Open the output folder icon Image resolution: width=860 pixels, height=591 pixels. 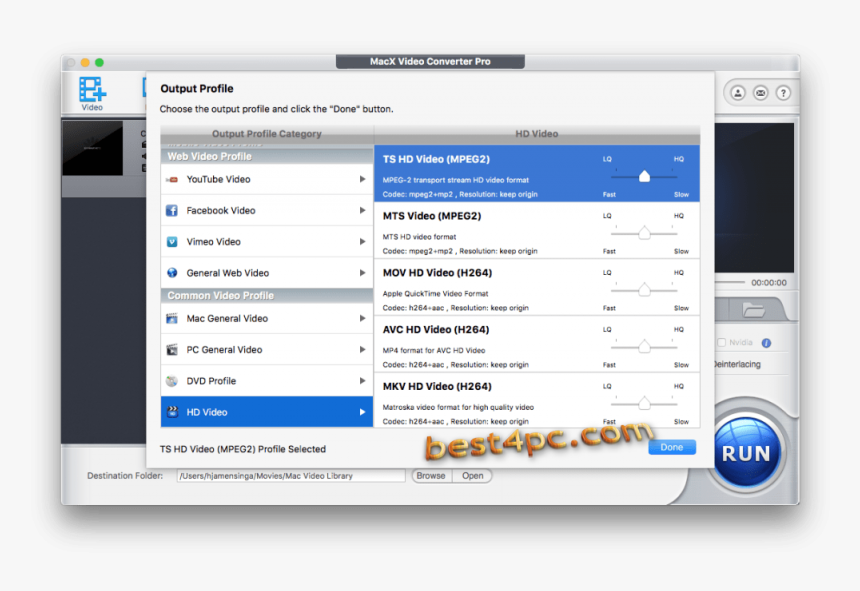(x=753, y=310)
